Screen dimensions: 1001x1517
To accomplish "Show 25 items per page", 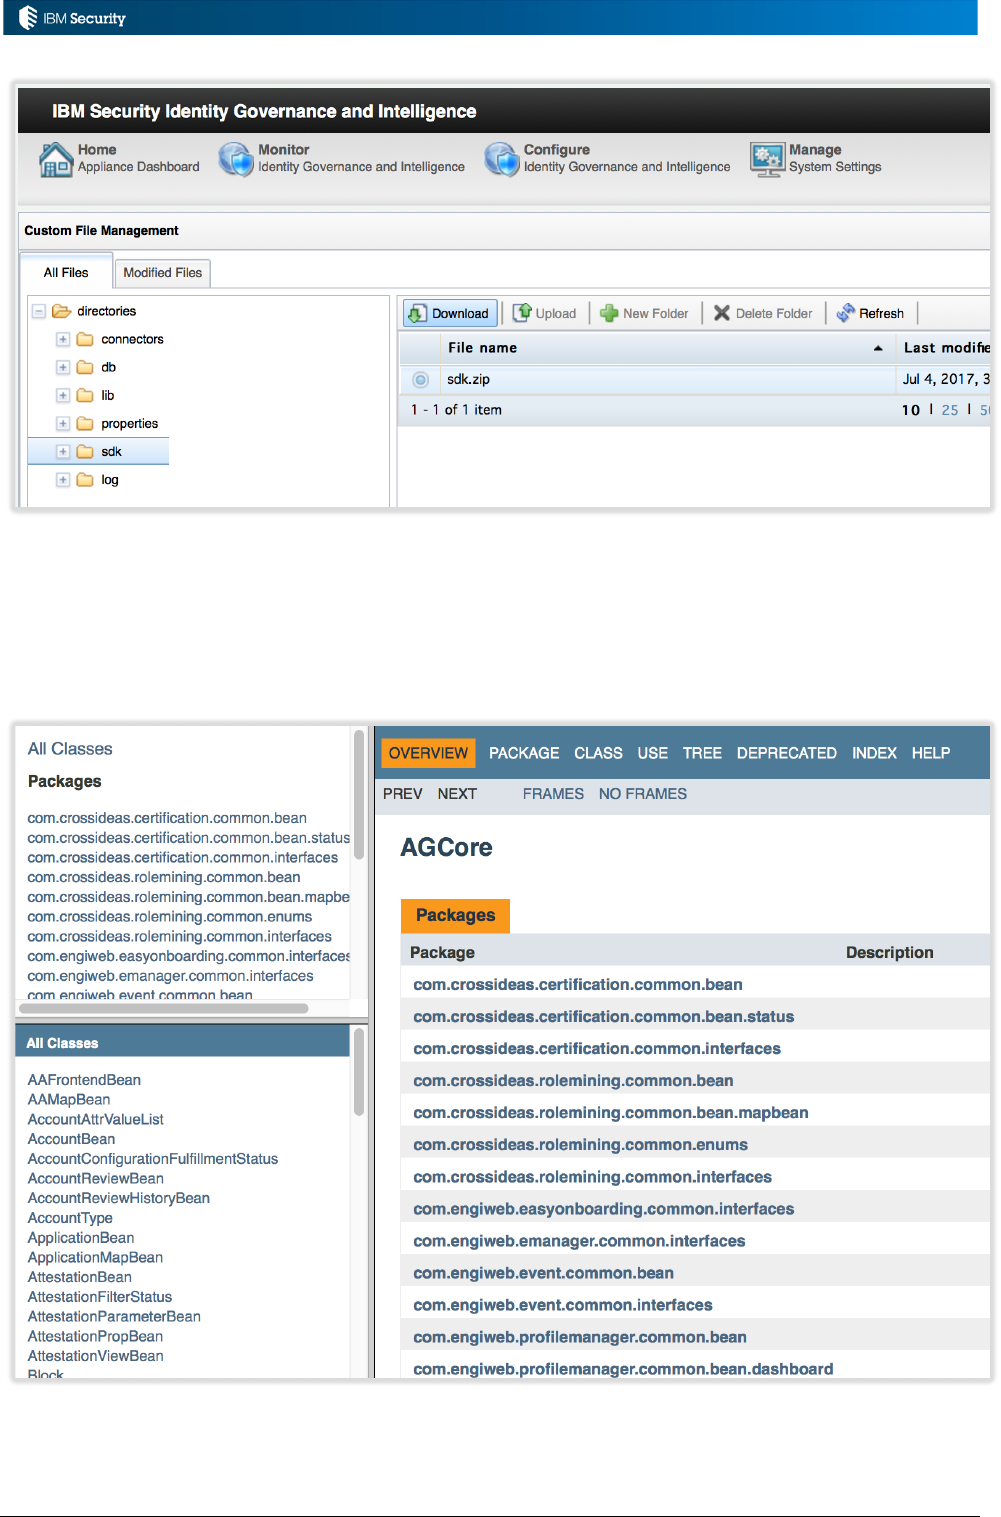I will (950, 410).
